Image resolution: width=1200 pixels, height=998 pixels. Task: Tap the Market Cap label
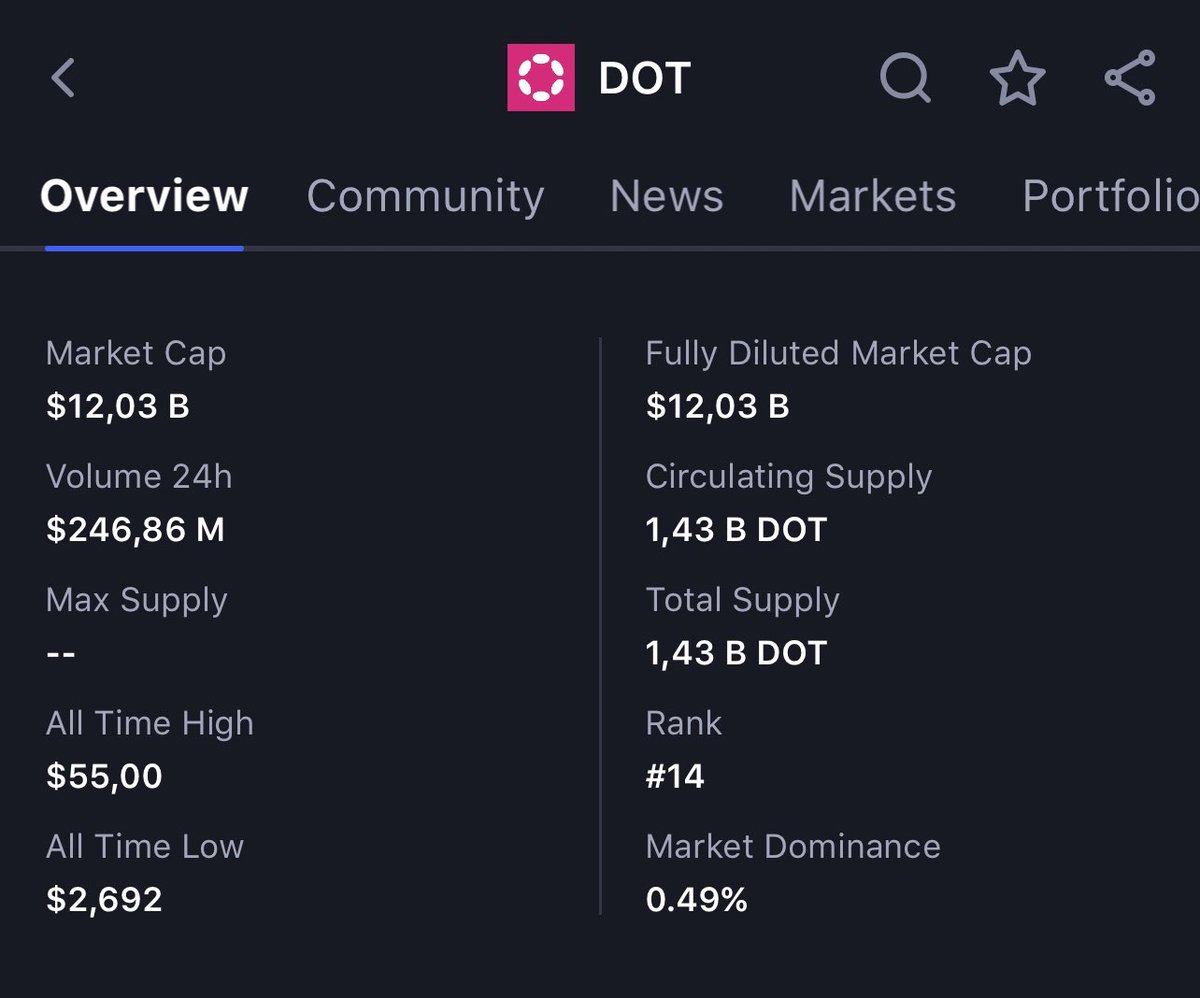click(x=136, y=353)
